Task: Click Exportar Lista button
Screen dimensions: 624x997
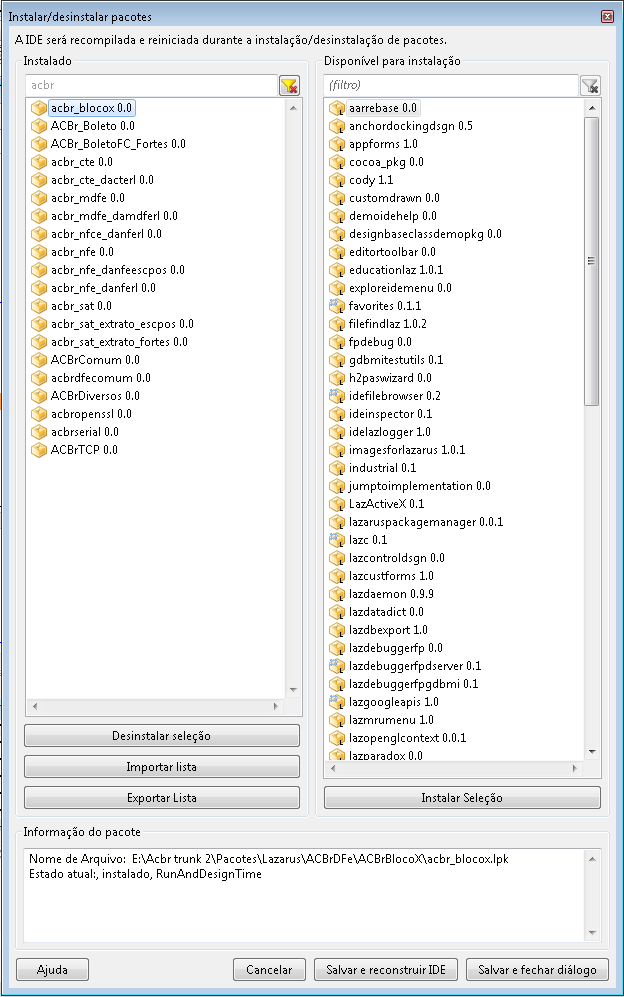Action: coord(162,798)
